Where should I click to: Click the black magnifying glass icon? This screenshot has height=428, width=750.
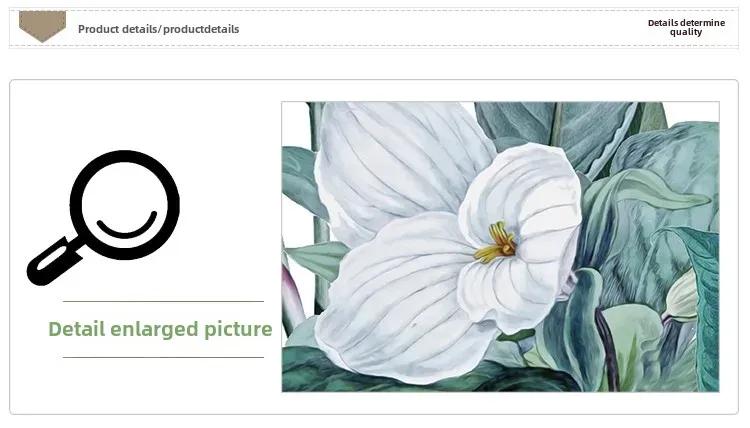pyautogui.click(x=103, y=218)
